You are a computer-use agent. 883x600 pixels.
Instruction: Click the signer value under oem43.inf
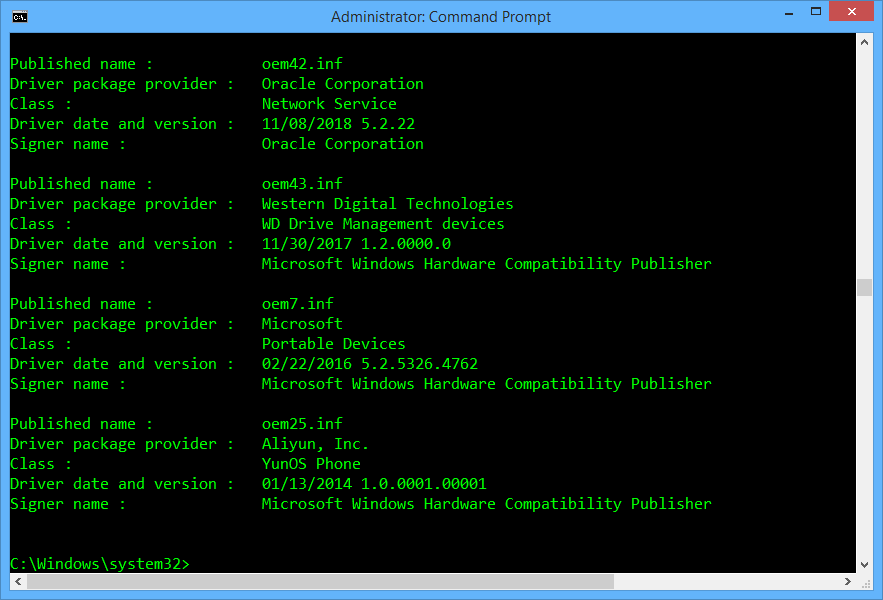487,264
